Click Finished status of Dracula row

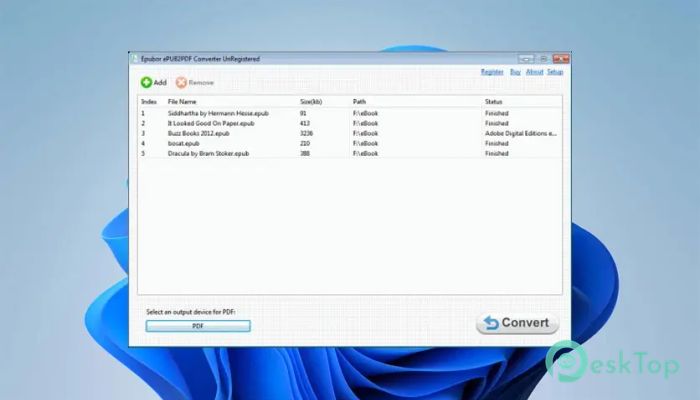click(496, 153)
